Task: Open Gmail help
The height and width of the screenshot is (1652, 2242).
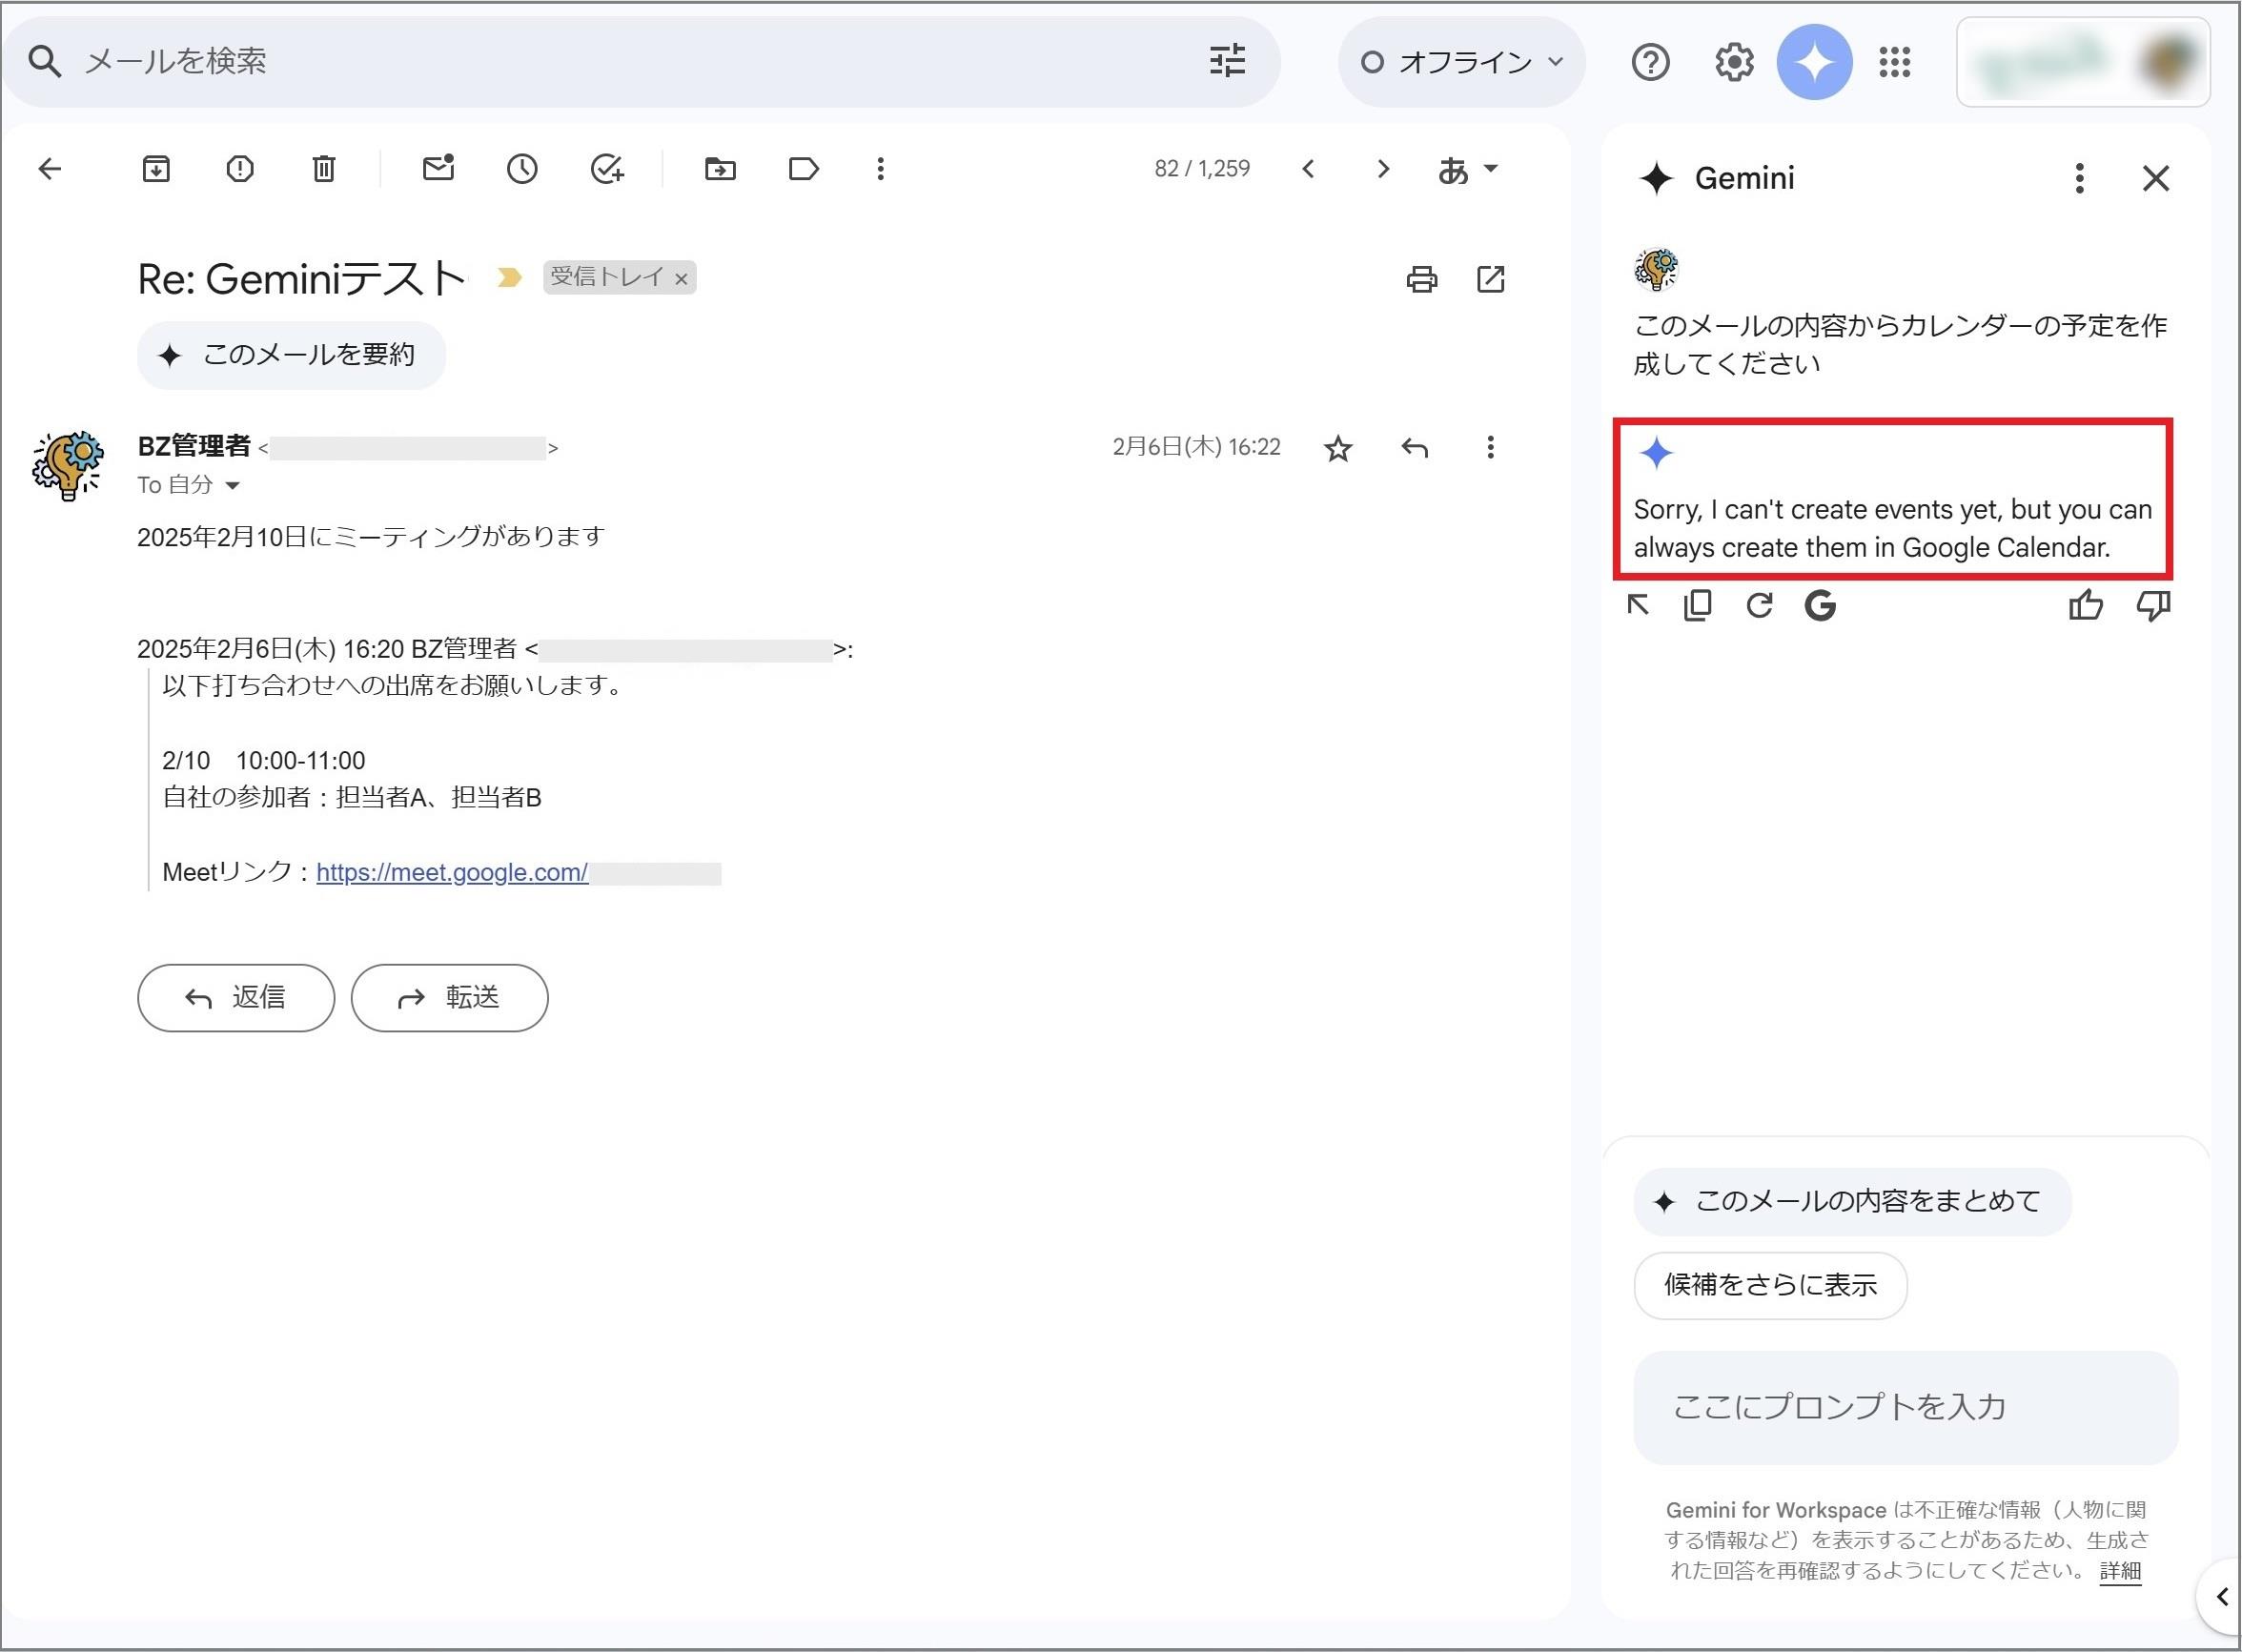Action: tap(1650, 62)
